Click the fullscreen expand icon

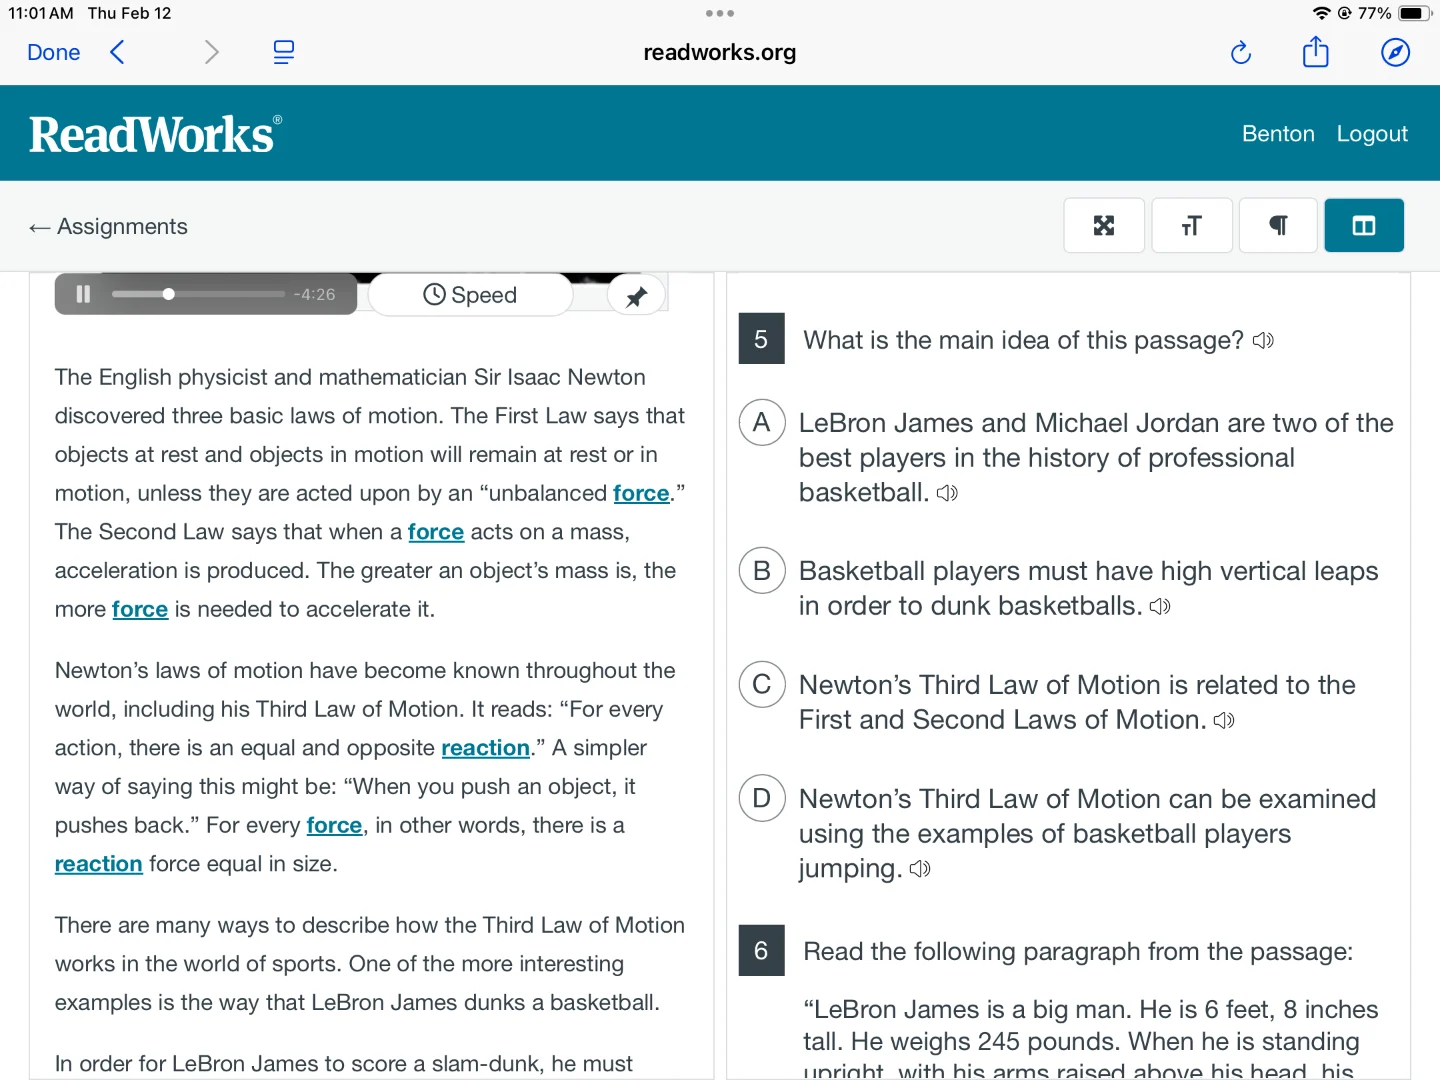[1103, 226]
